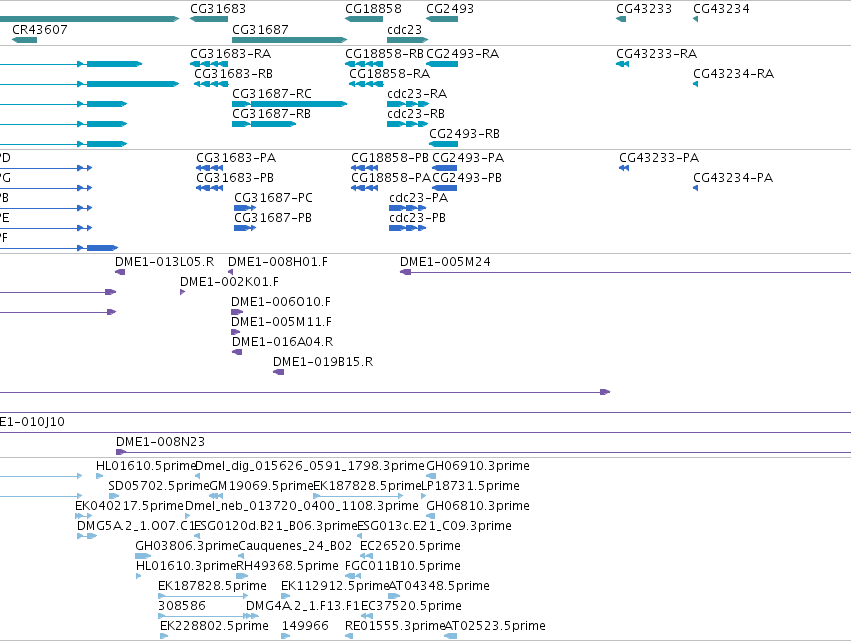851x641 pixels.
Task: Select BAC end DME1-013L05.R
Action: click(x=120, y=272)
